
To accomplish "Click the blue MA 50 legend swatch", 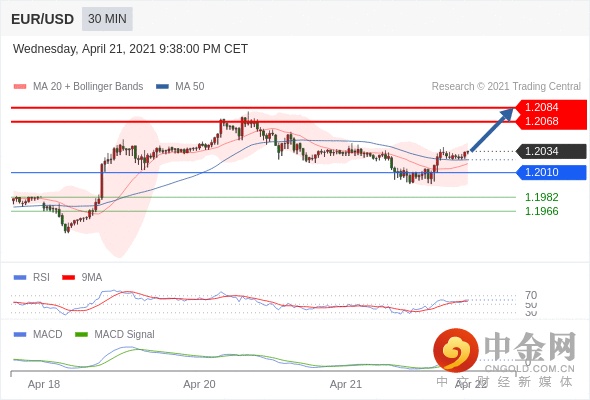I will [162, 87].
